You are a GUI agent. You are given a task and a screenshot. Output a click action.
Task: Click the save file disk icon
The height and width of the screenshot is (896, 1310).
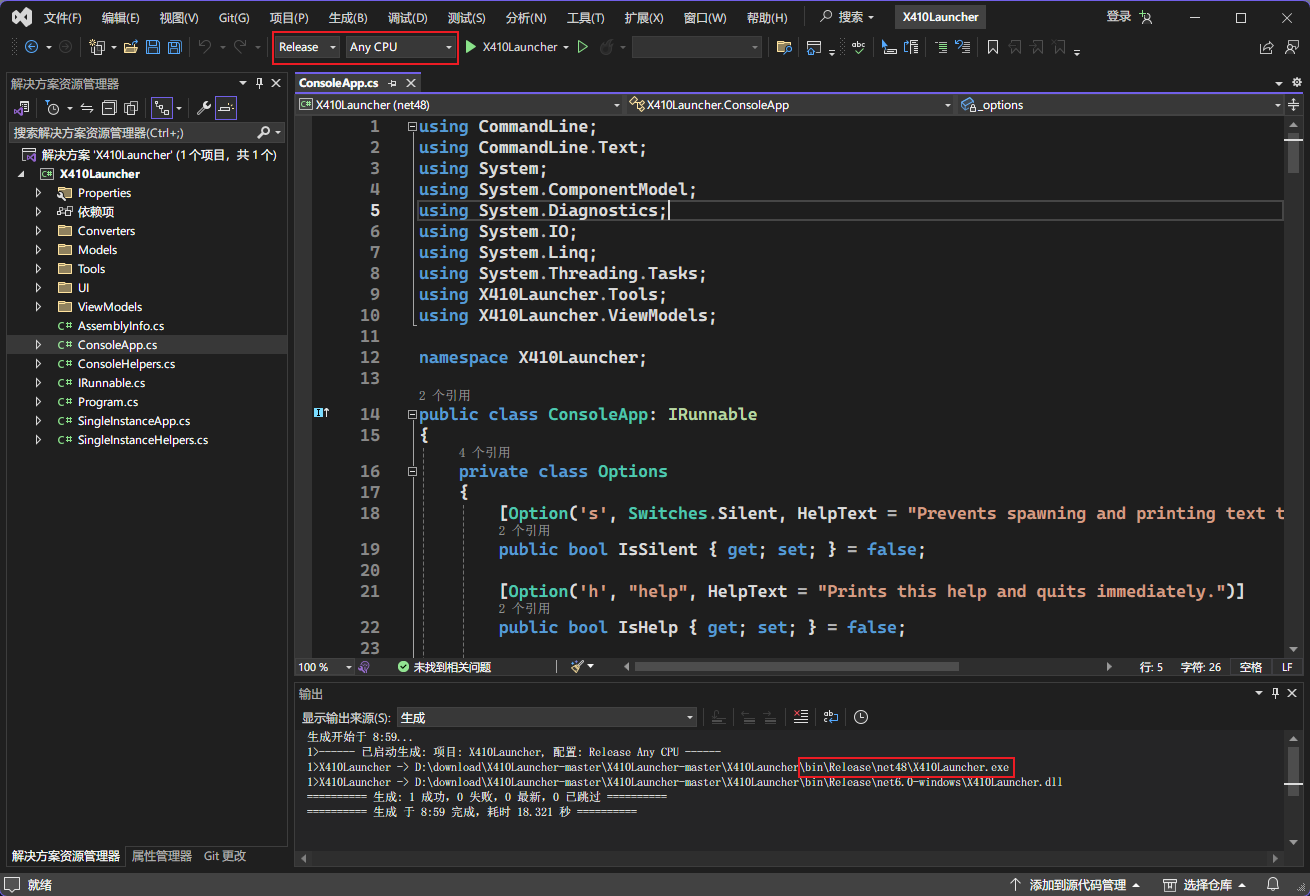(x=153, y=47)
